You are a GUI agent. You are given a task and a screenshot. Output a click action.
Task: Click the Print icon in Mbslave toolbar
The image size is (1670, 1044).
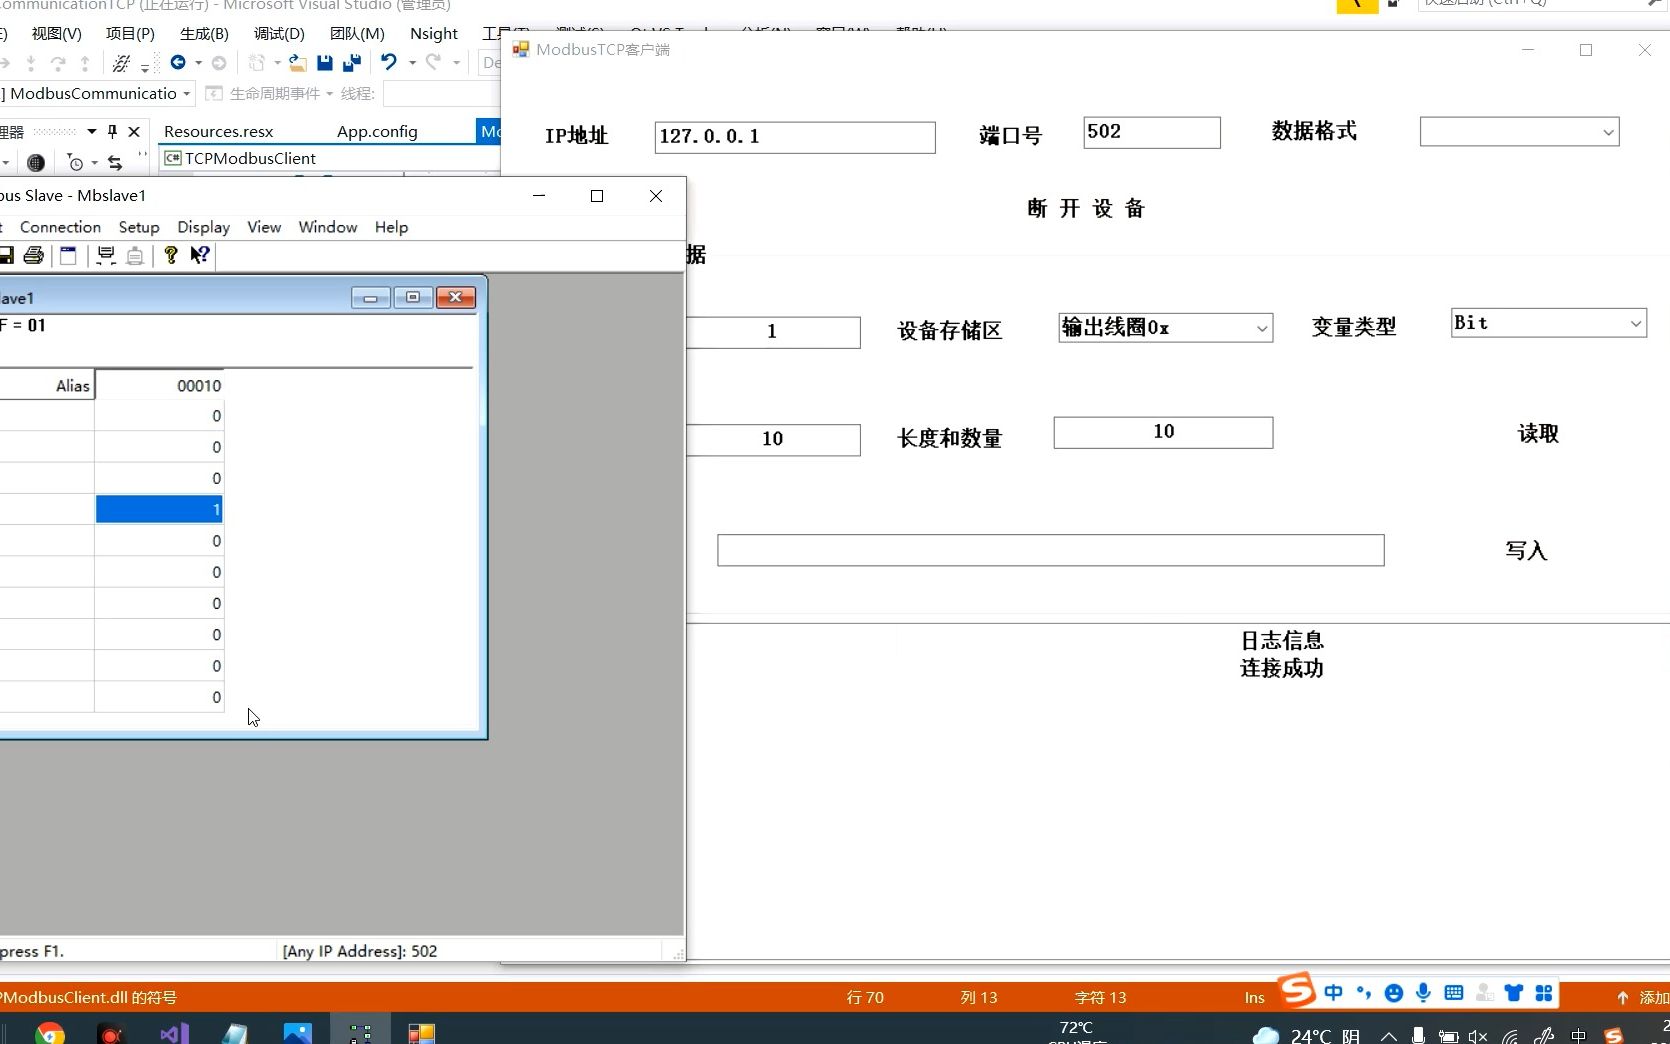click(x=33, y=256)
